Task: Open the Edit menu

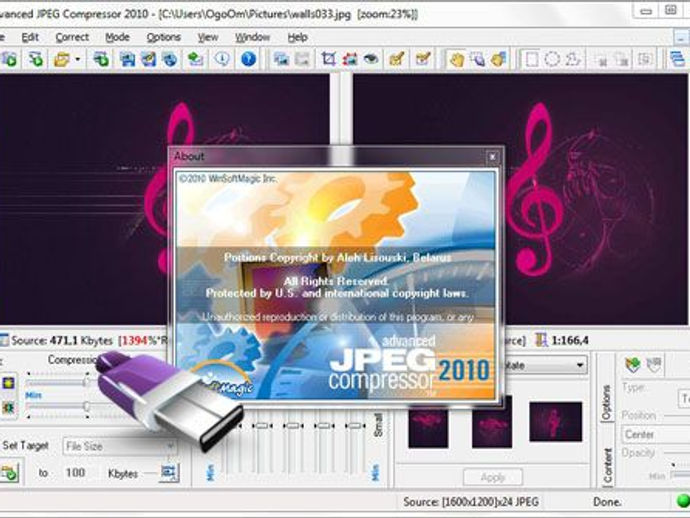Action: click(30, 37)
